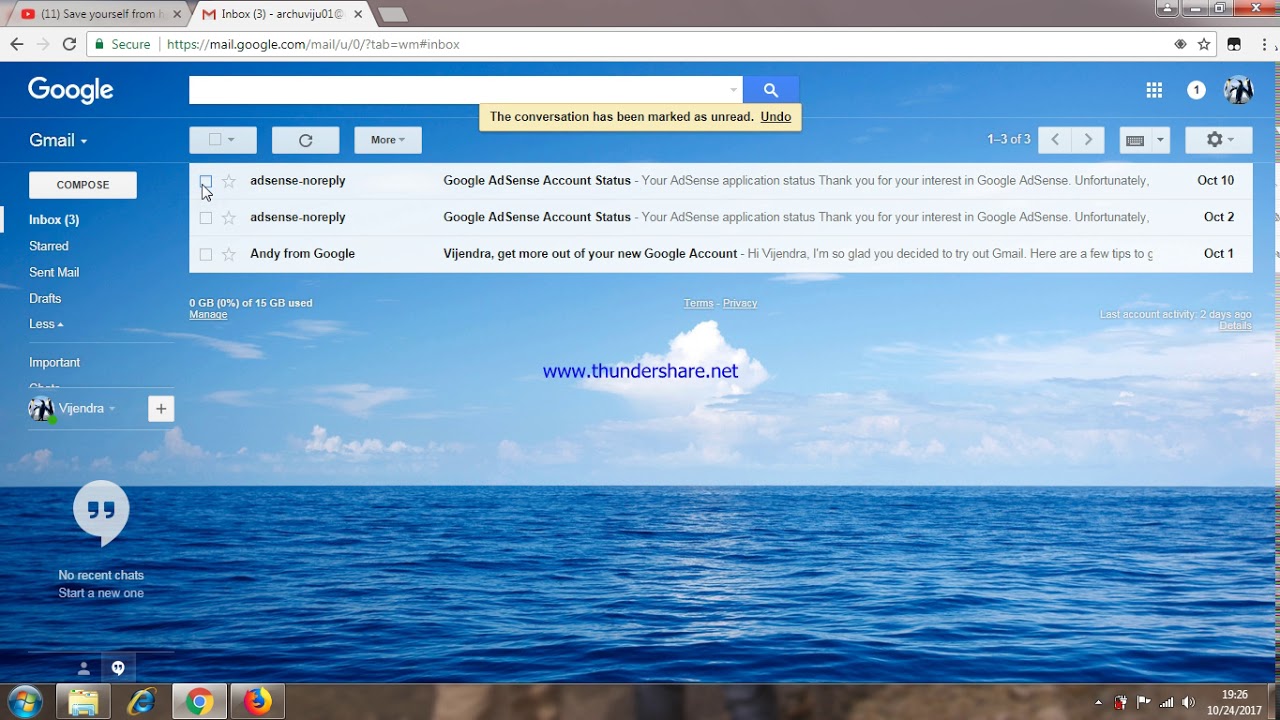Viewport: 1280px width, 720px height.
Task: Open the settings gear dropdown
Action: [1219, 140]
